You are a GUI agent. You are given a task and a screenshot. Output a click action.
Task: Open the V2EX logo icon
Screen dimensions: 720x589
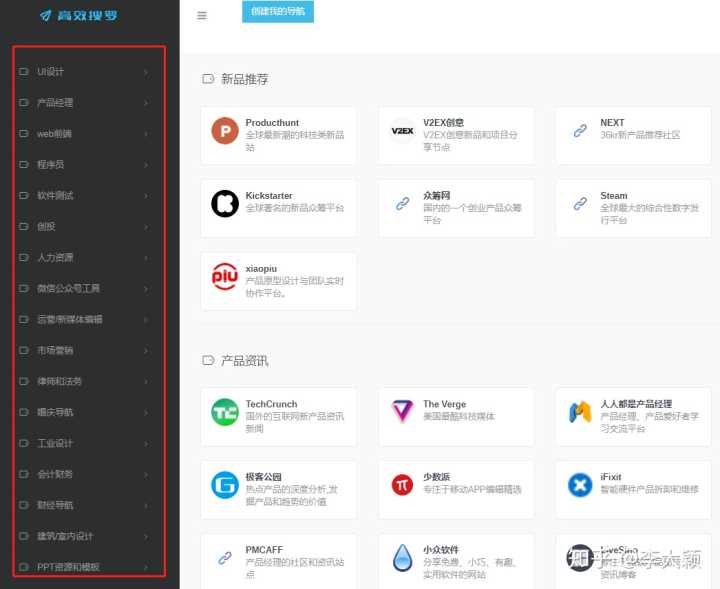click(402, 131)
